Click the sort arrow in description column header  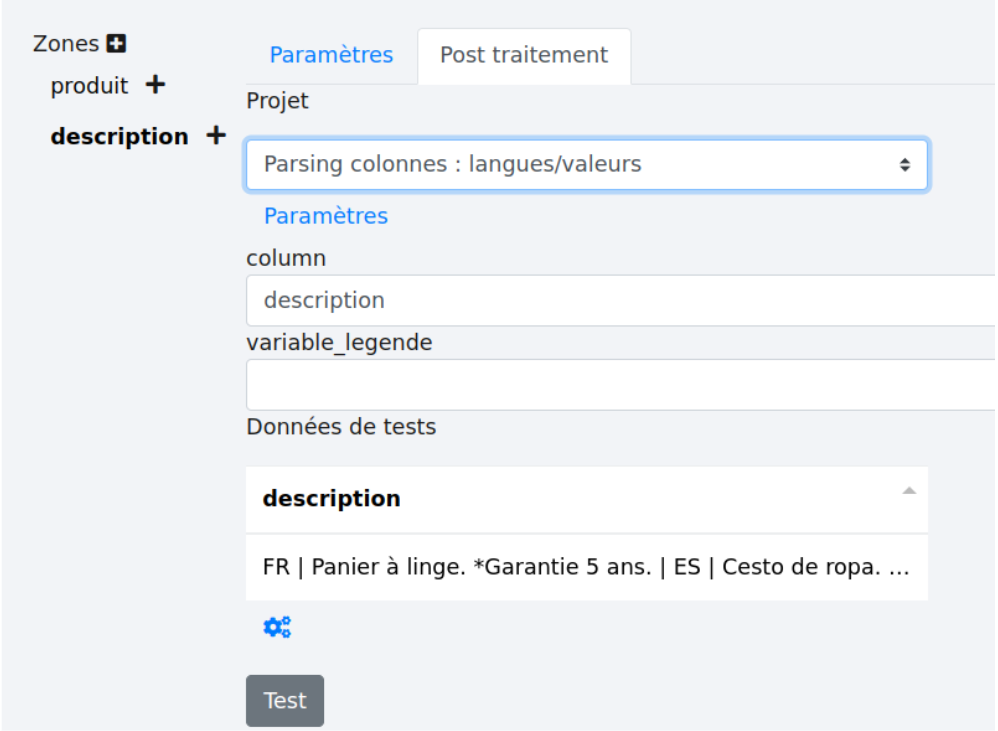pyautogui.click(x=908, y=491)
